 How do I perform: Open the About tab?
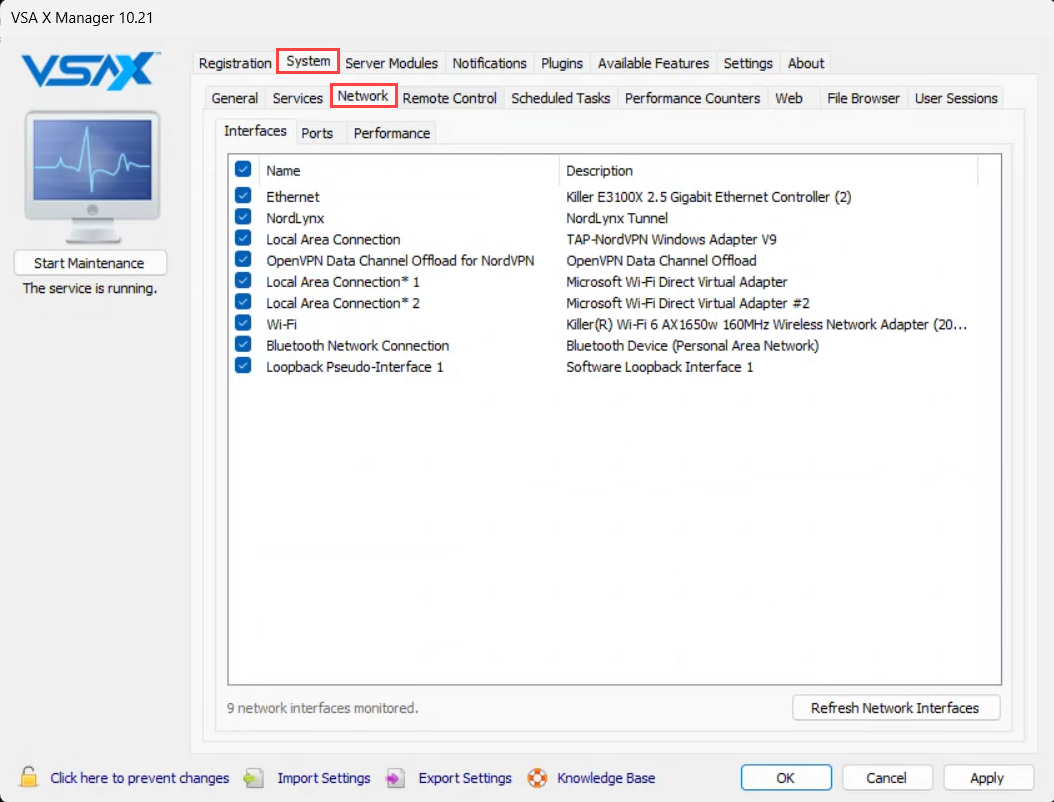coord(806,63)
